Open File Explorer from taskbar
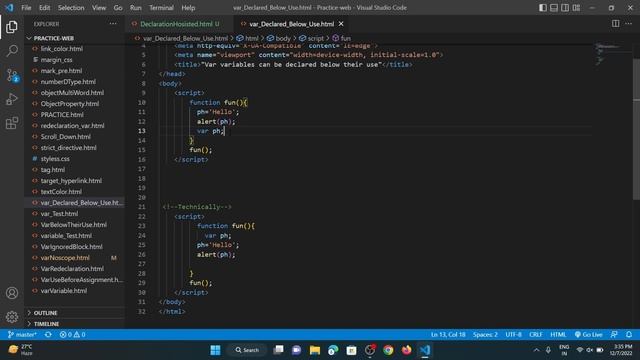Image resolution: width=640 pixels, height=360 pixels. pos(315,350)
